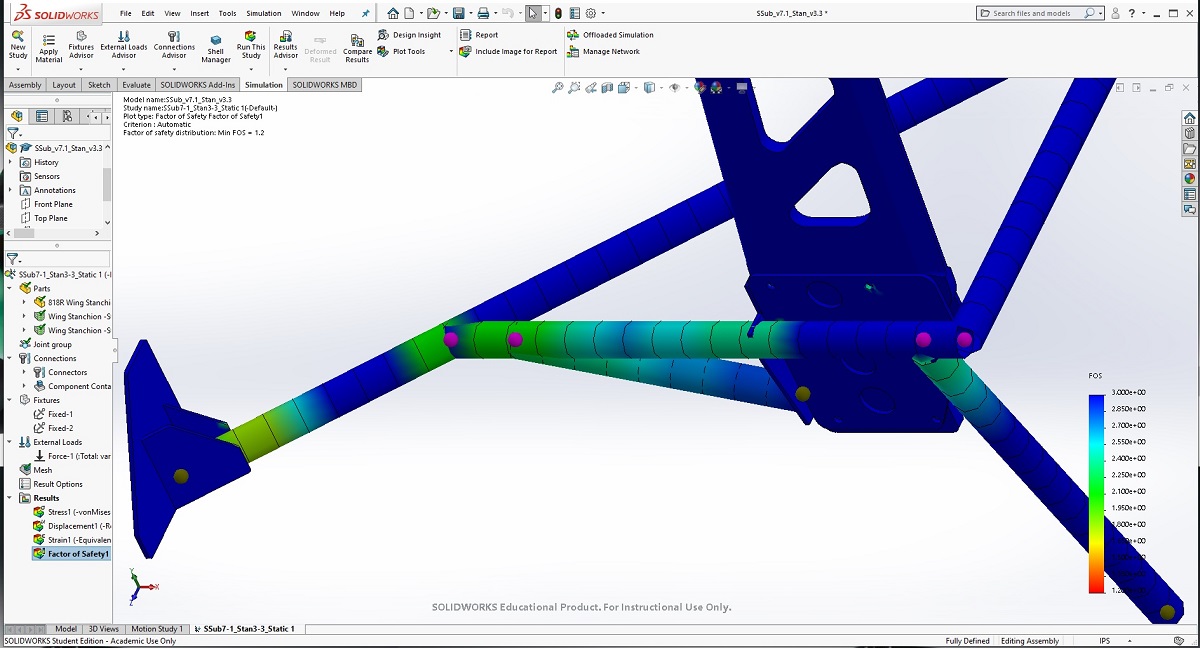
Task: Open Custom Properties in task pane
Action: tap(1189, 194)
